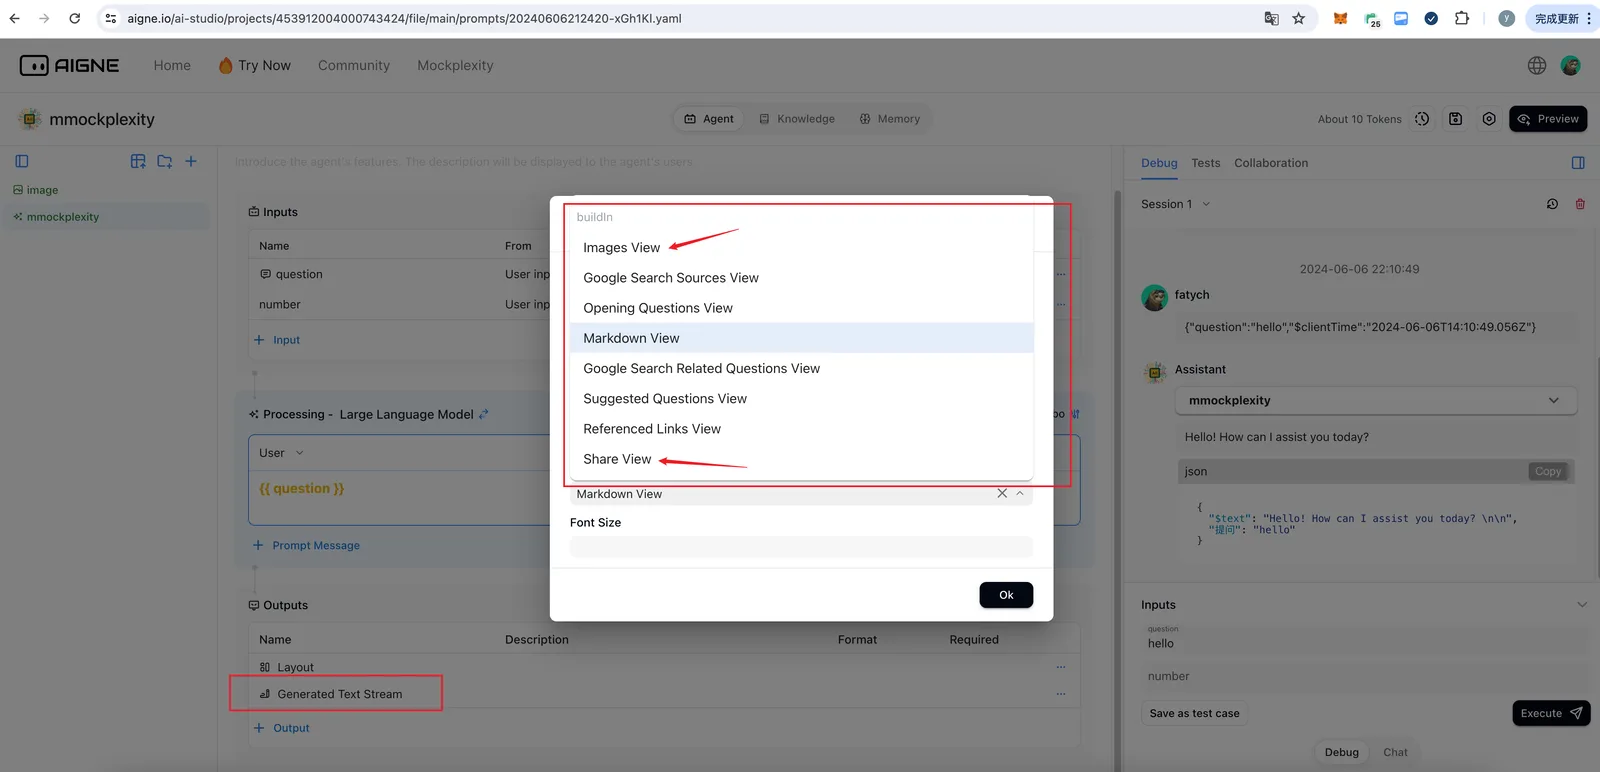Open the version history clock icon
Screen dimensions: 1600x772
1422,119
